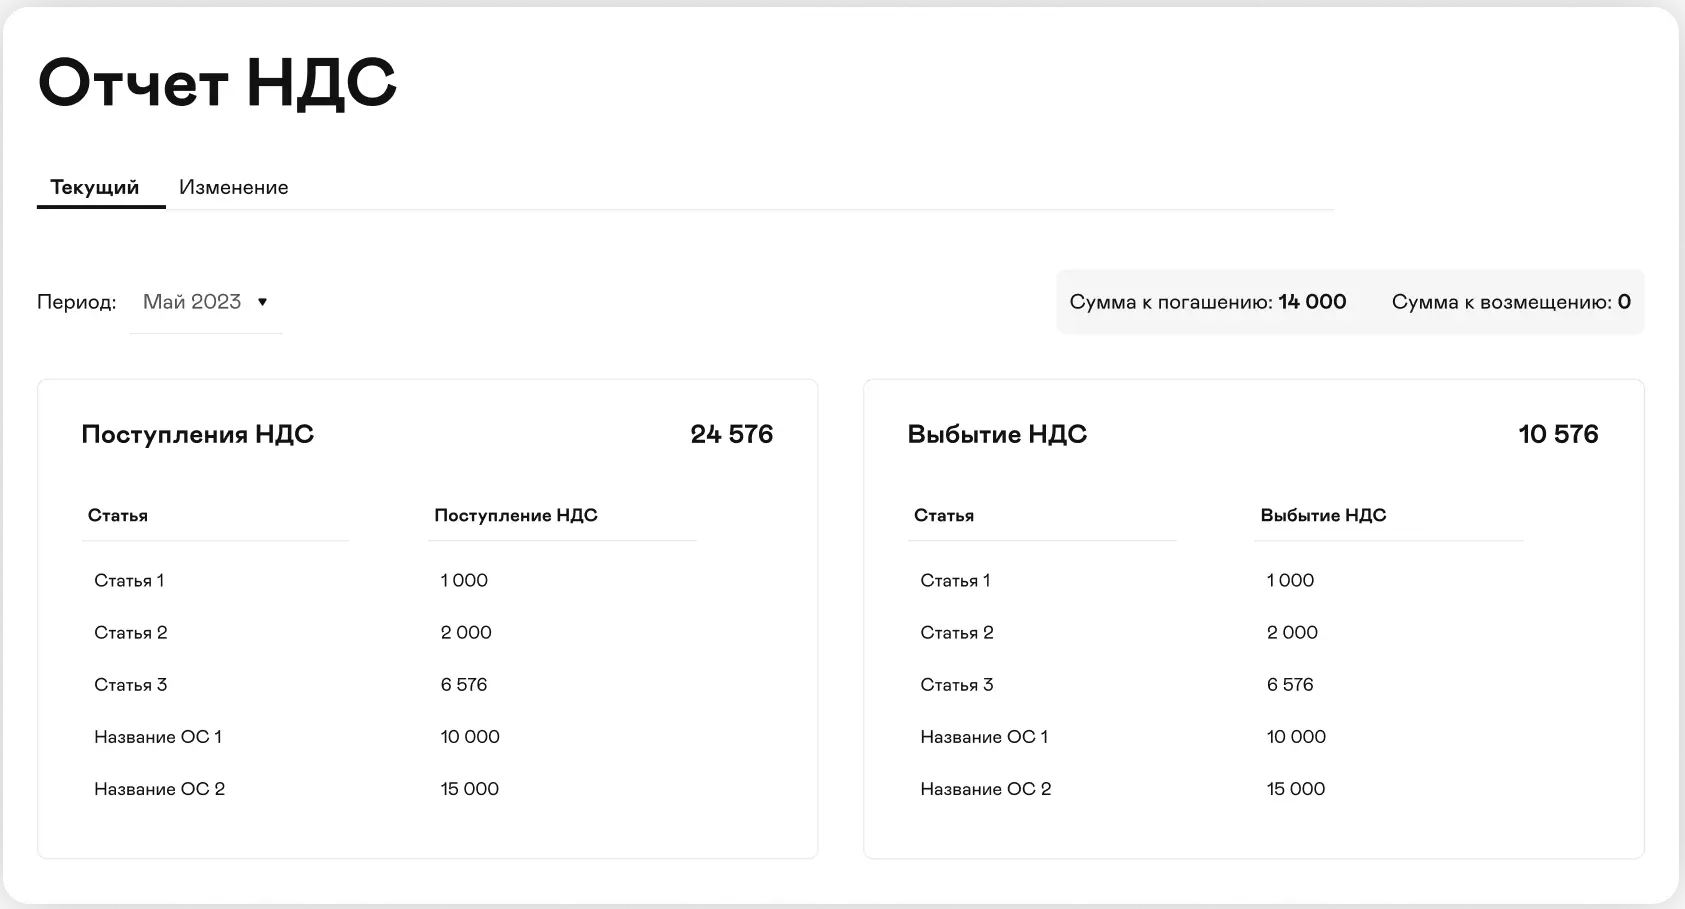Select Статья 2 in Поступления НДС
Image resolution: width=1685 pixels, height=909 pixels.
click(131, 633)
